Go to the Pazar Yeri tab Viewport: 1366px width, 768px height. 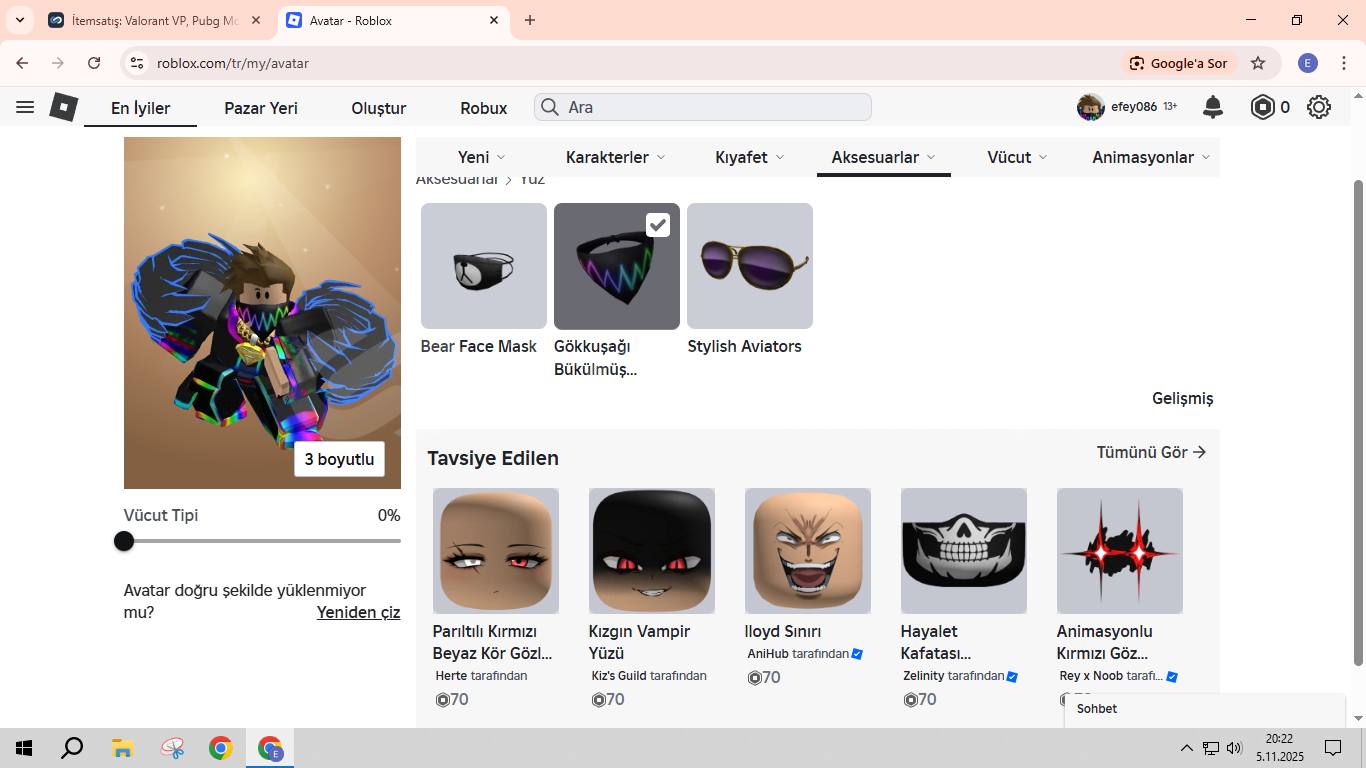pyautogui.click(x=261, y=108)
